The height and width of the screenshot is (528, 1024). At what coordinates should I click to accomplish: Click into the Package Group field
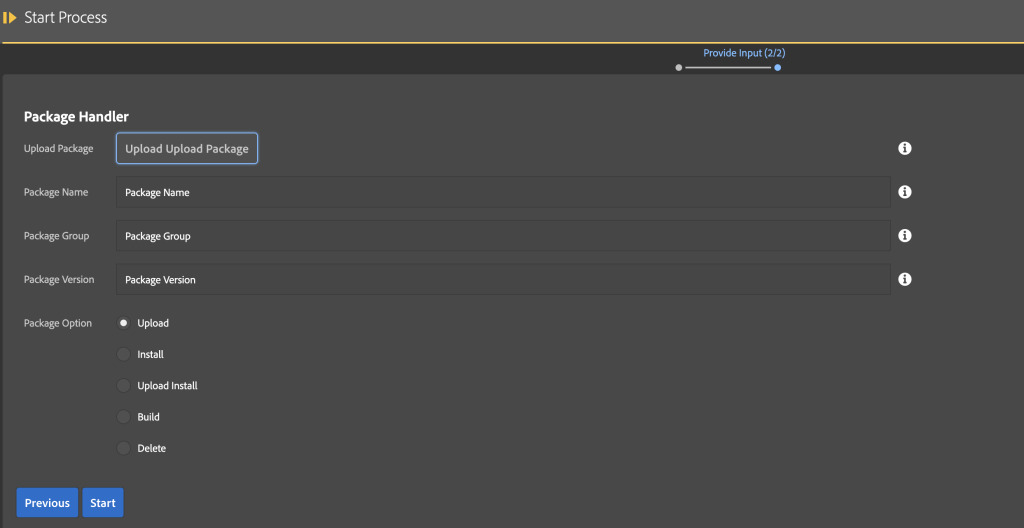tap(502, 236)
